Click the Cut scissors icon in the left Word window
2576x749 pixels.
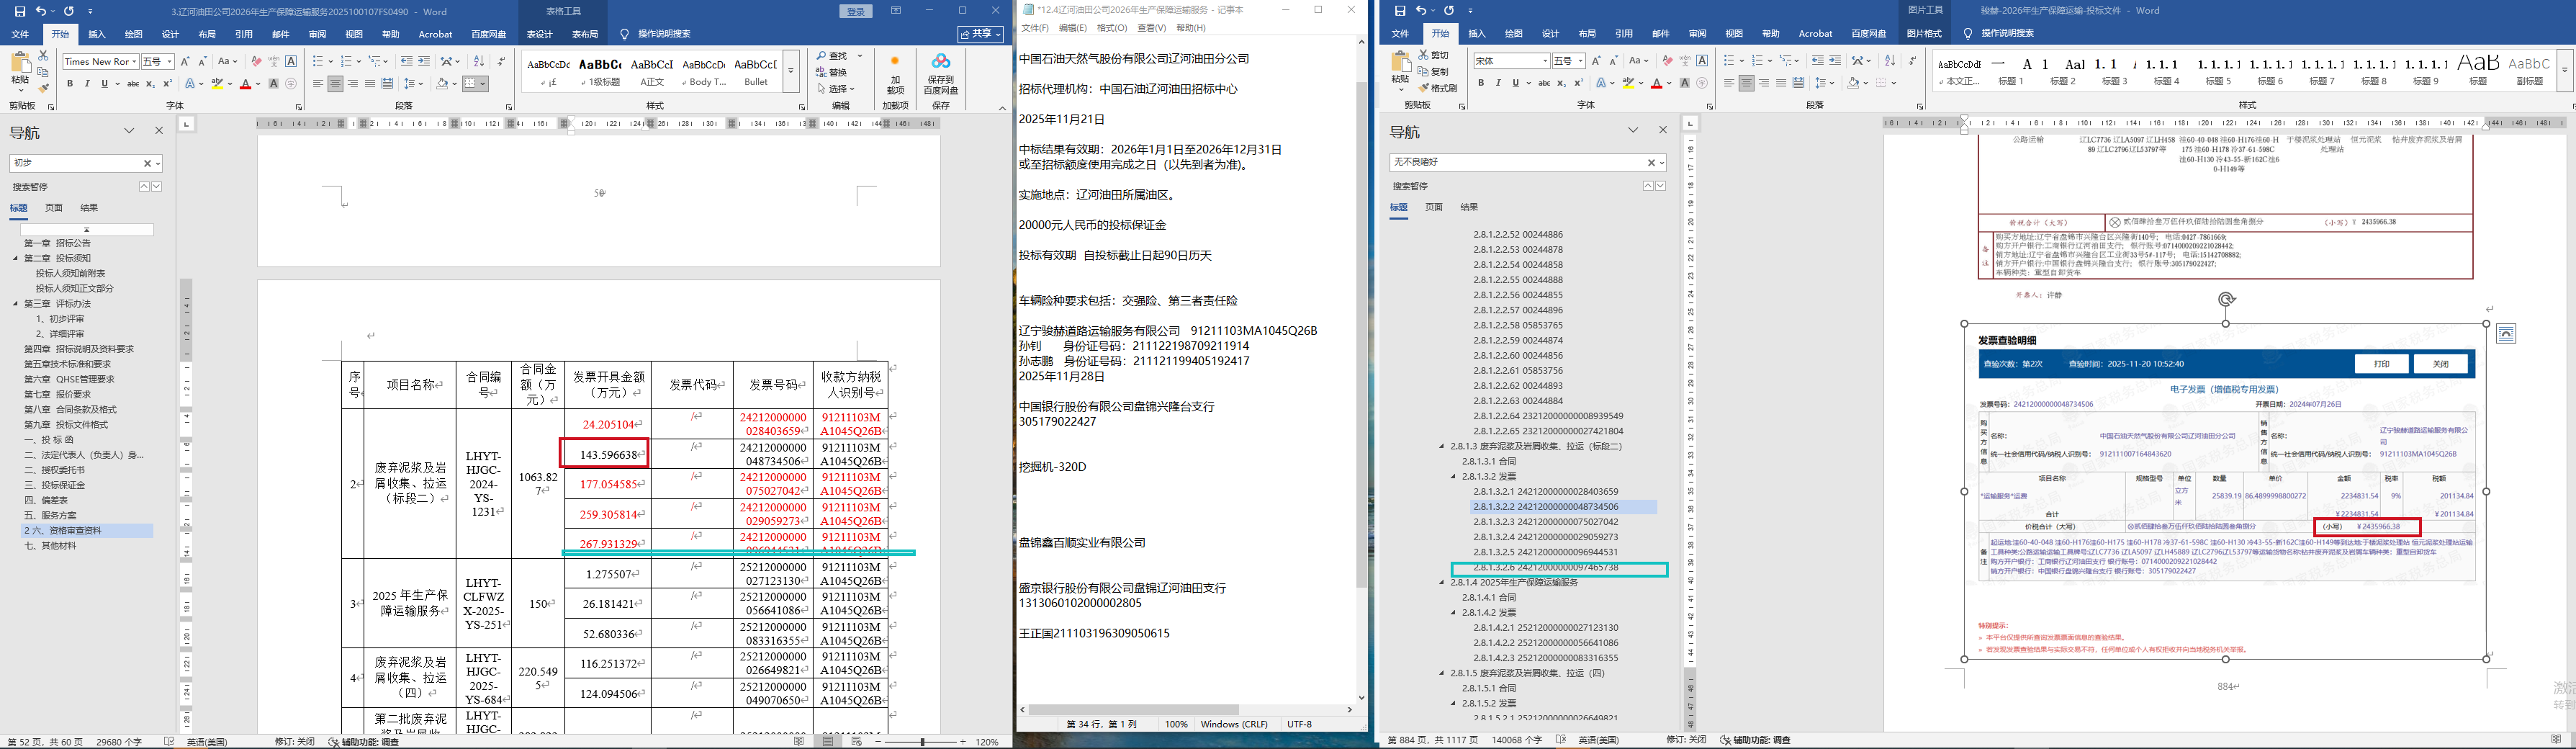[x=43, y=56]
